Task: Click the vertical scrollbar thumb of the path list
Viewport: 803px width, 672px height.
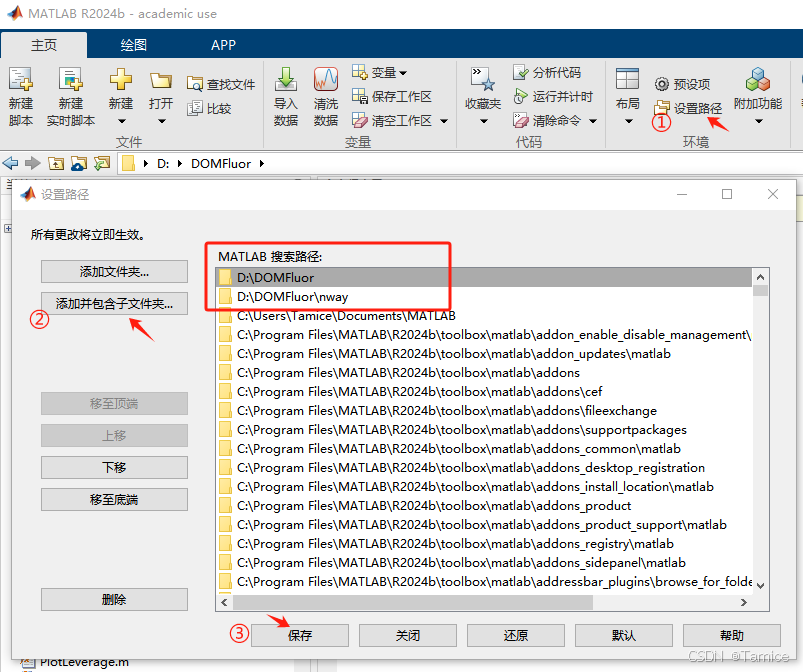Action: pyautogui.click(x=760, y=290)
